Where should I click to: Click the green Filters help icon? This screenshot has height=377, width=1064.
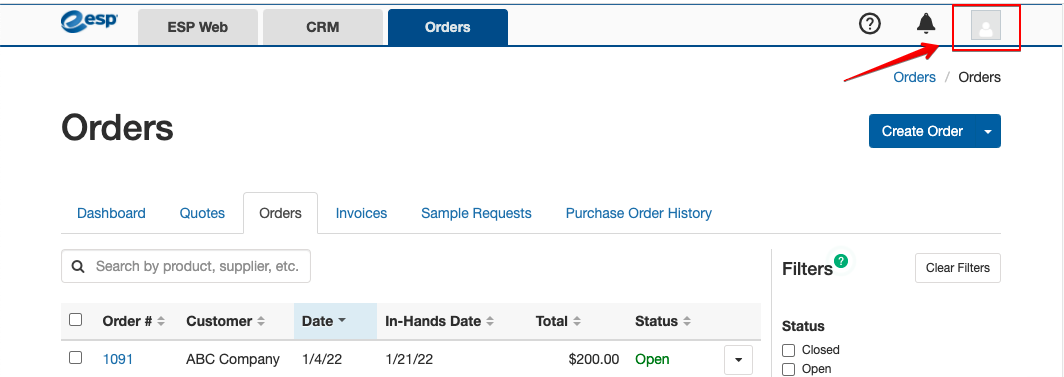point(841,260)
